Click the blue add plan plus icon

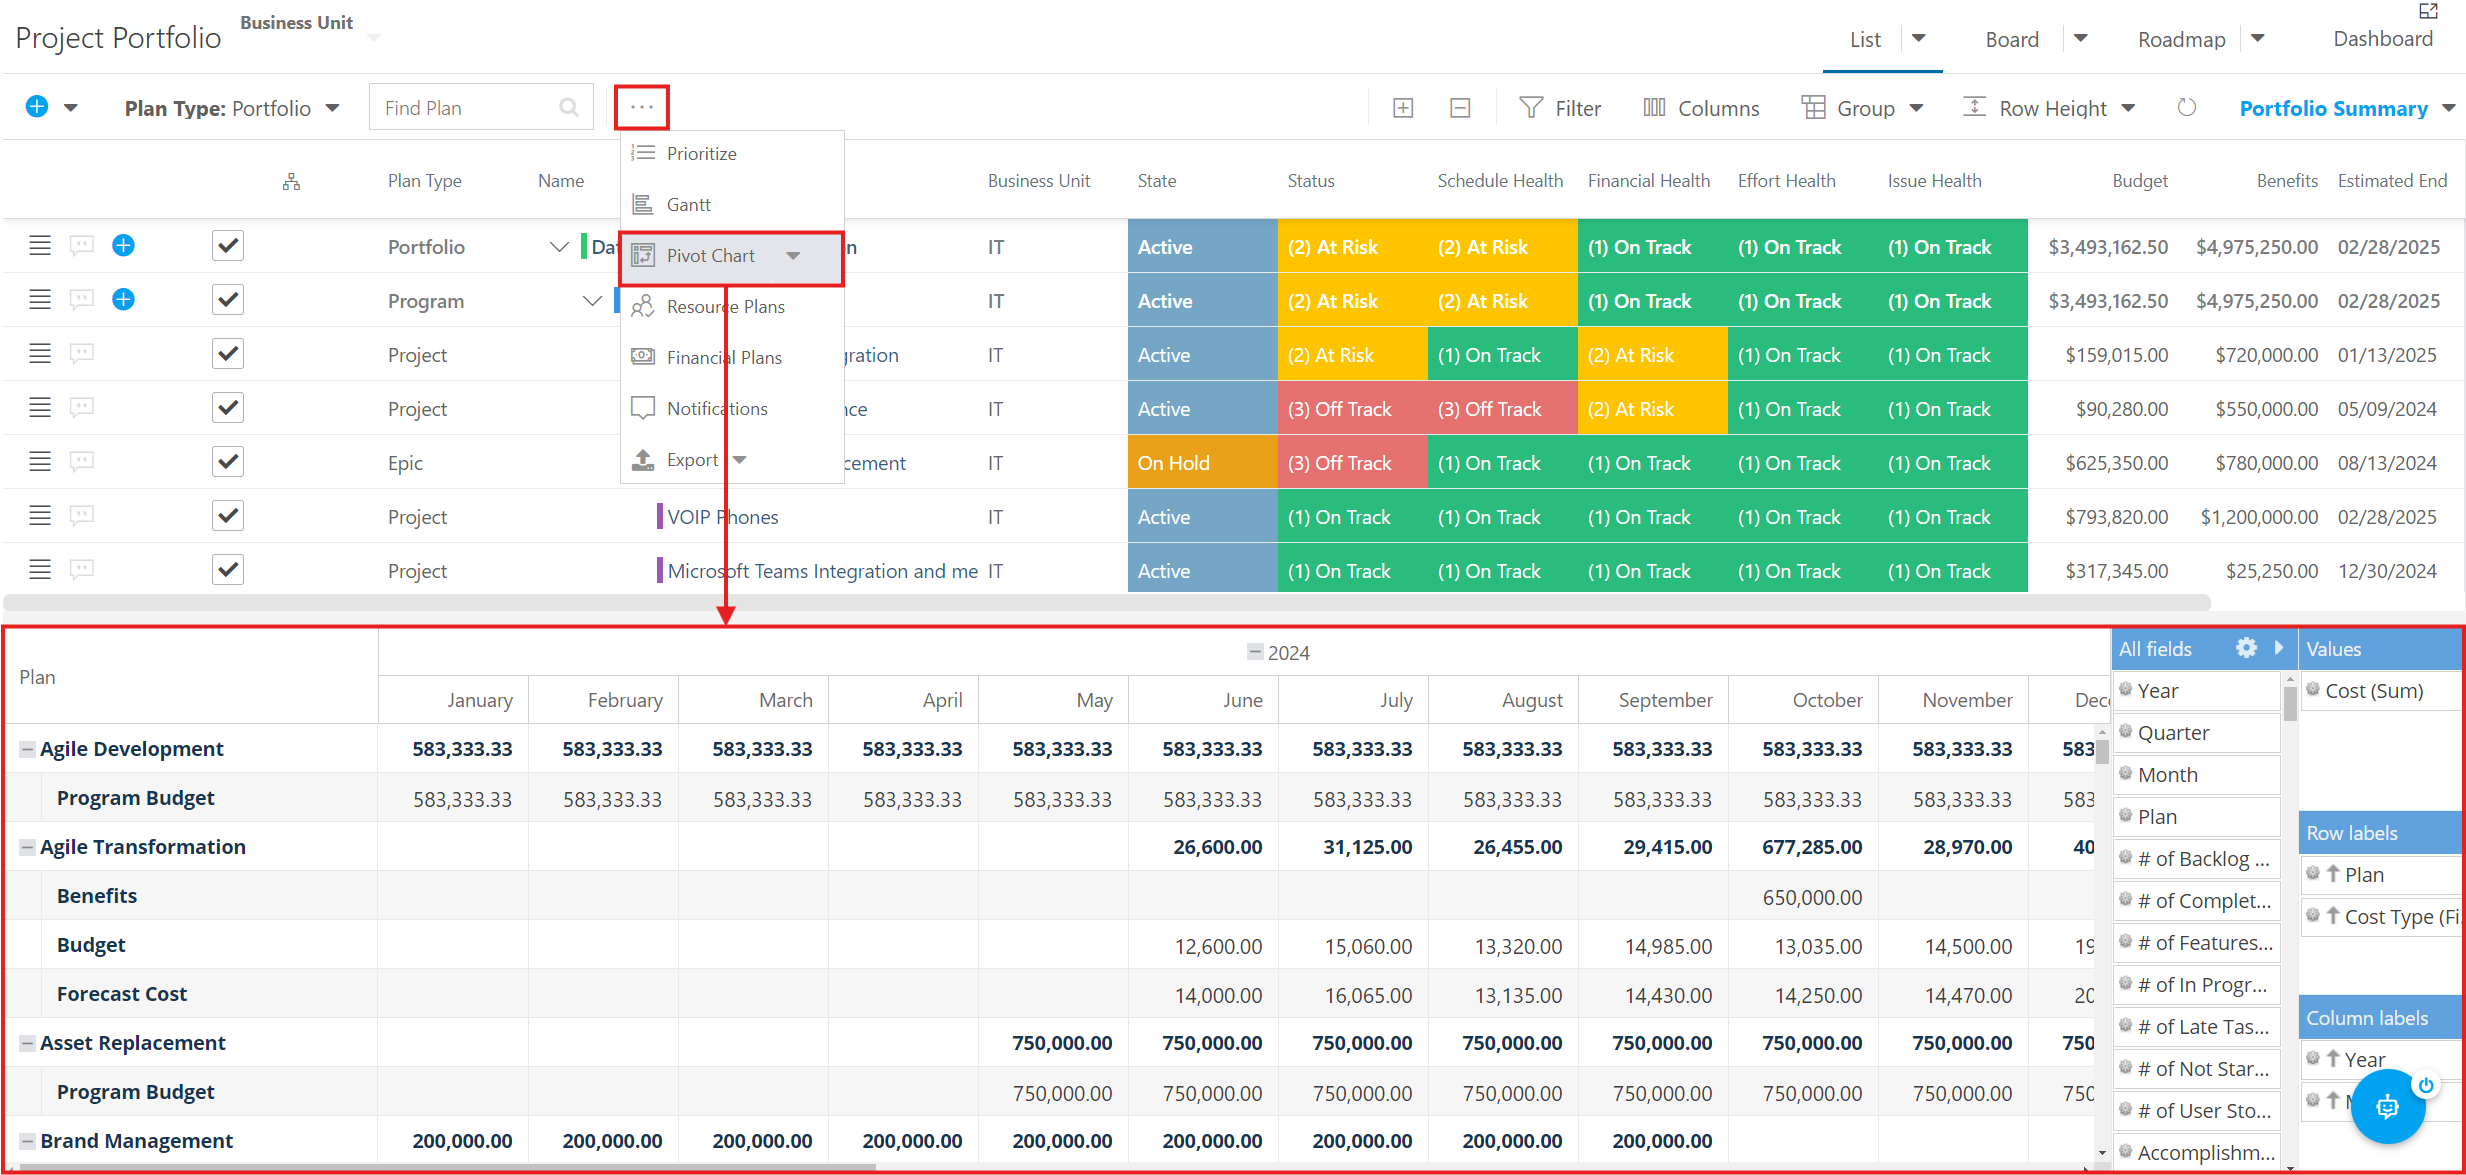click(x=37, y=107)
